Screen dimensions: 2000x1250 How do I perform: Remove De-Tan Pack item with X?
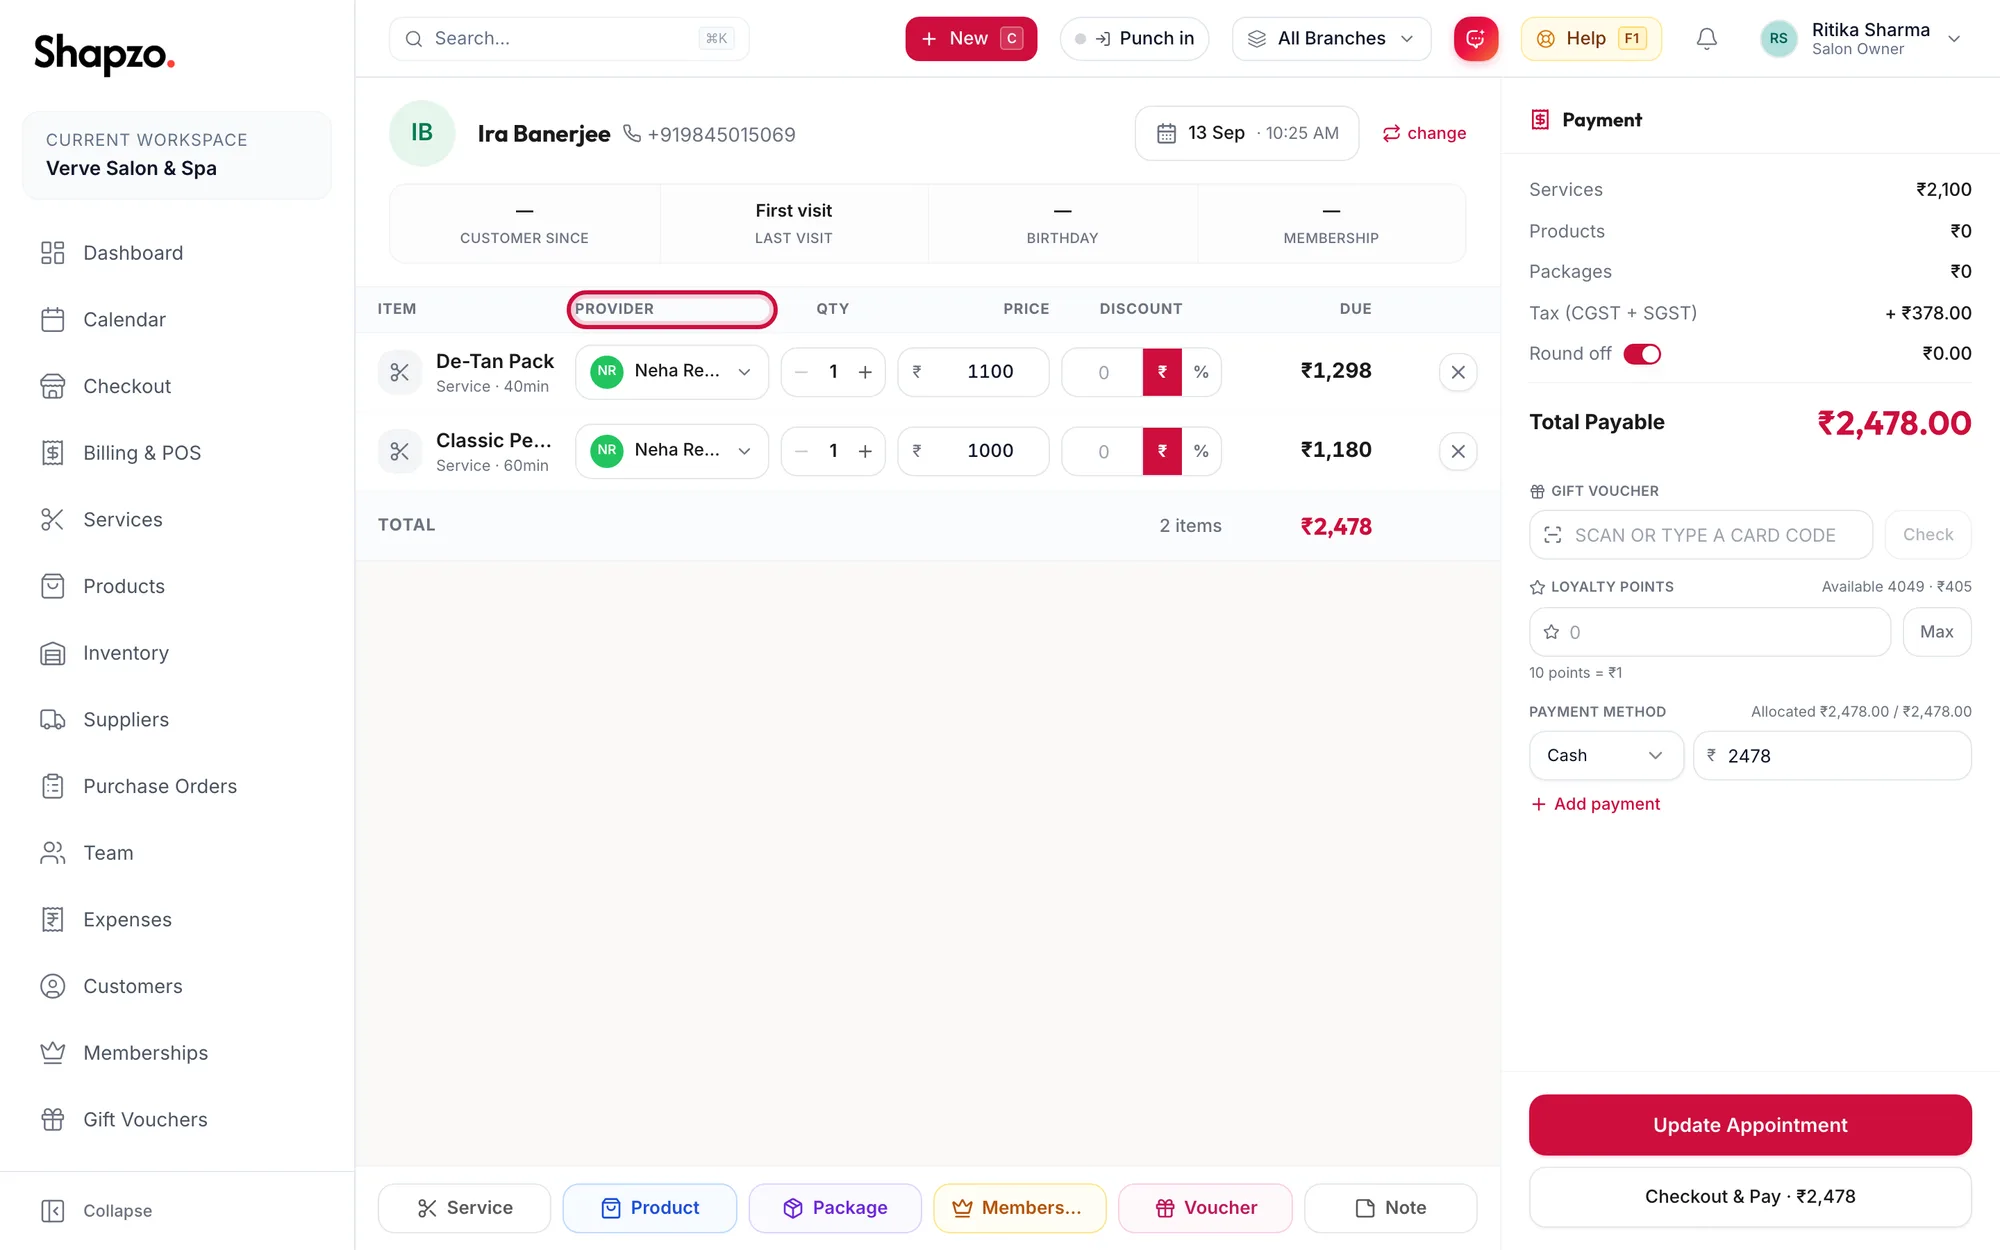(1458, 372)
